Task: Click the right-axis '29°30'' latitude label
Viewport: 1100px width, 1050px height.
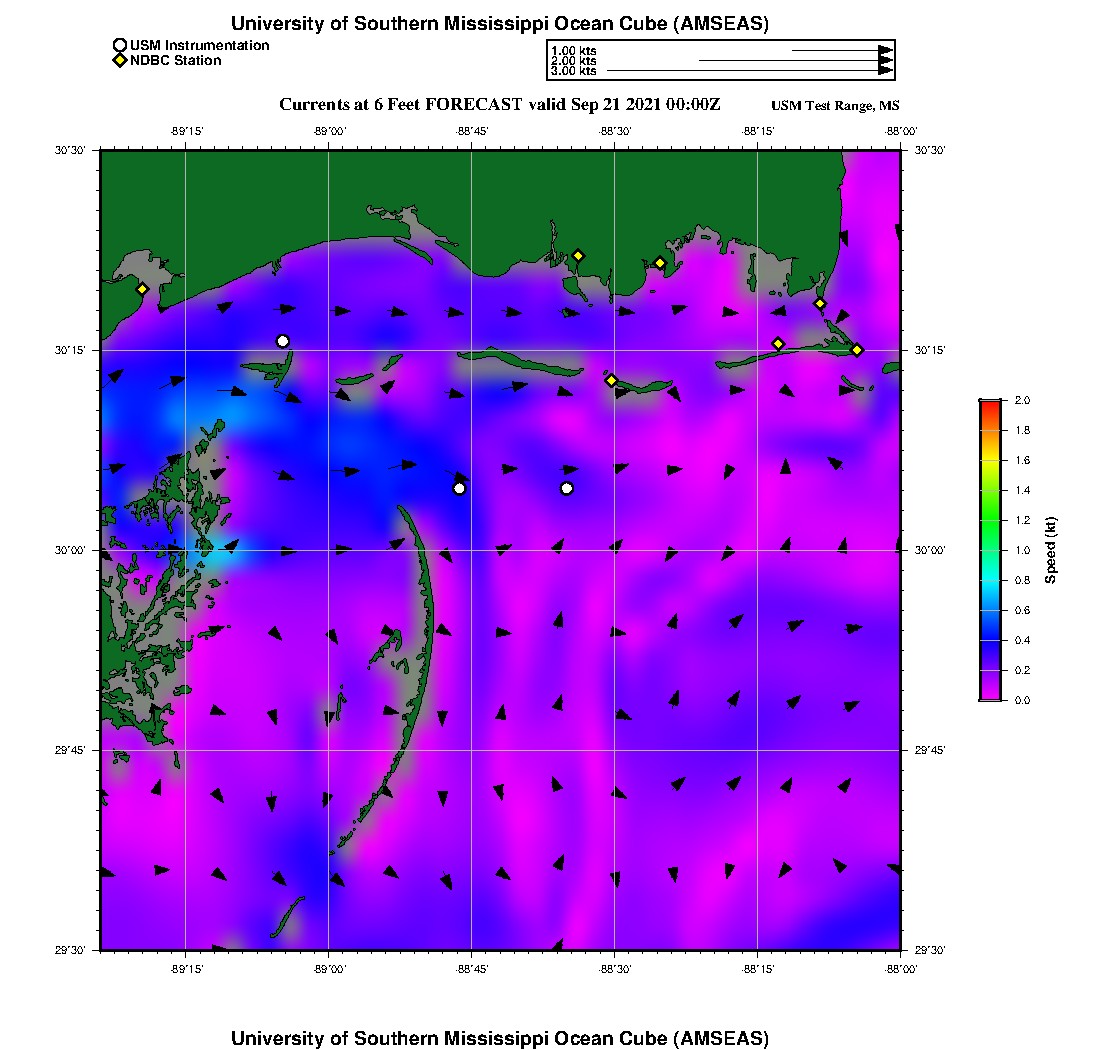Action: point(930,950)
